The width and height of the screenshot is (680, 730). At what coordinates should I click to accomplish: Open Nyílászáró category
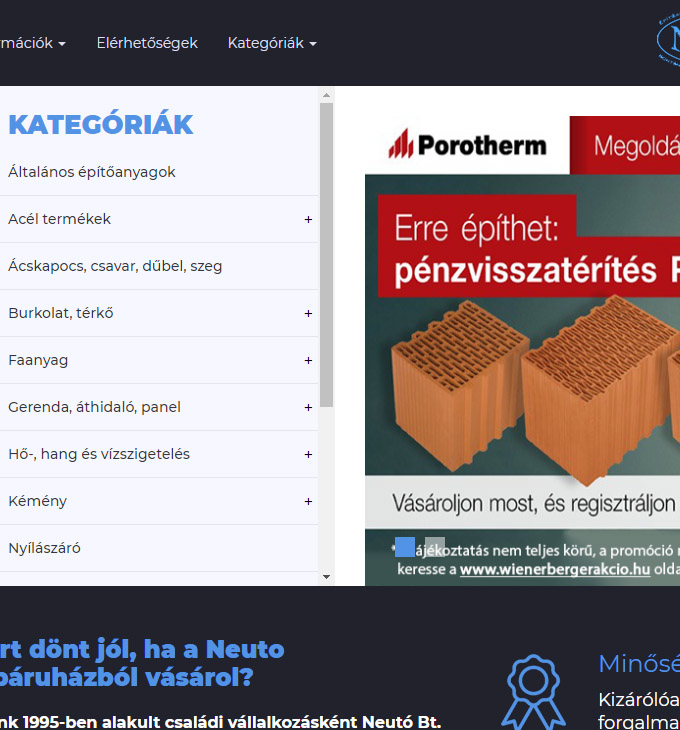45,548
